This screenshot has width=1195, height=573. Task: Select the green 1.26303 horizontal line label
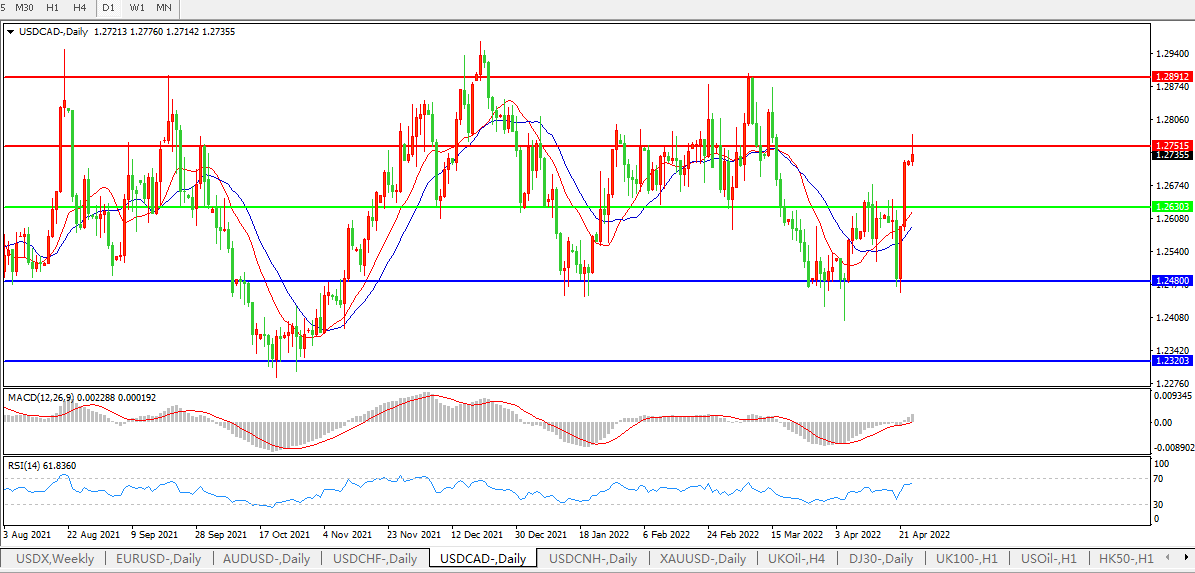click(1171, 206)
